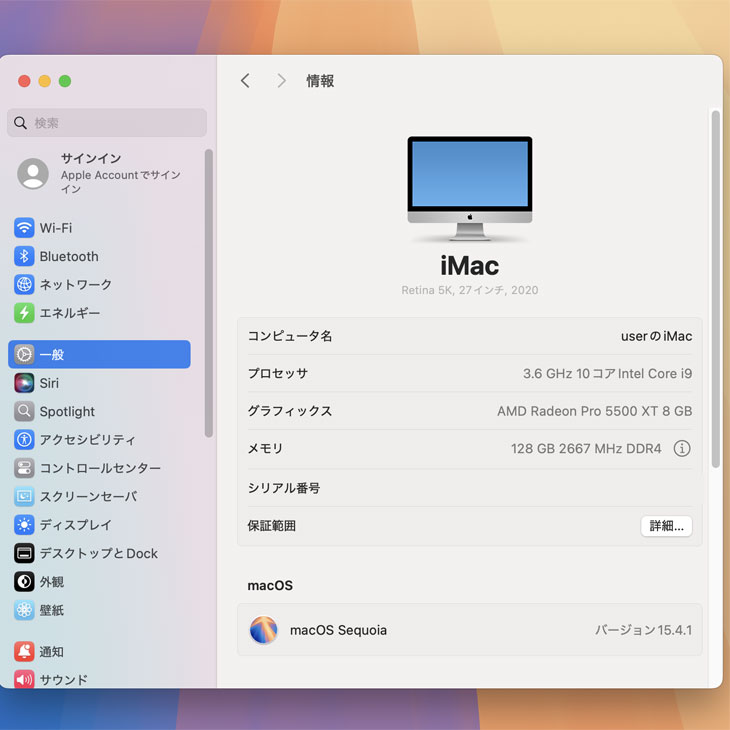The image size is (730, 730).
Task: Click the 保証範囲 label
Action: coord(271,526)
